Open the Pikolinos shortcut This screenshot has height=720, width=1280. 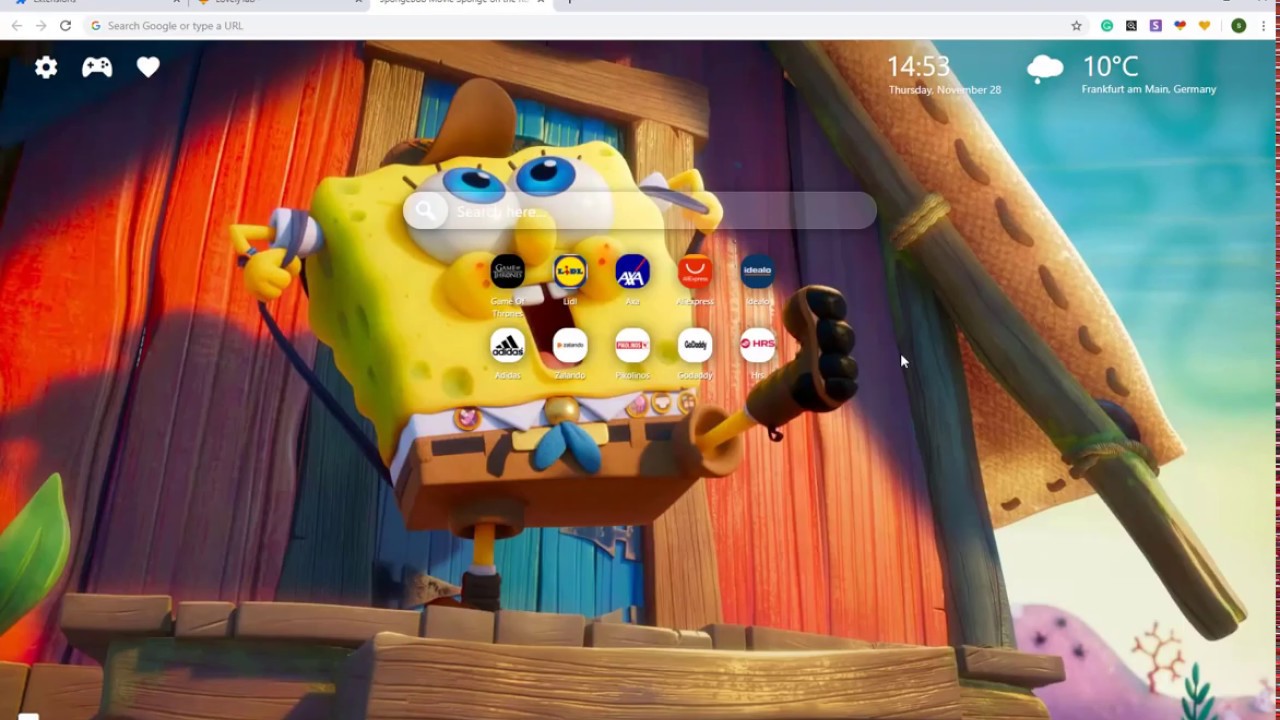632,345
